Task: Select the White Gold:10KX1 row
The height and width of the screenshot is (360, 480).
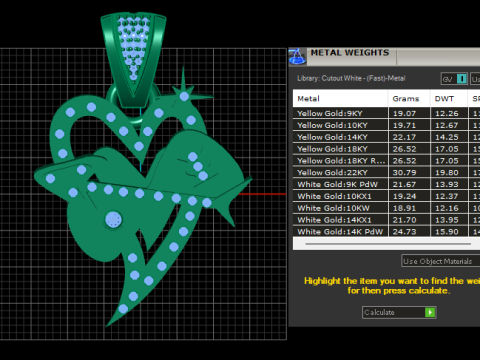Action: pos(387,196)
